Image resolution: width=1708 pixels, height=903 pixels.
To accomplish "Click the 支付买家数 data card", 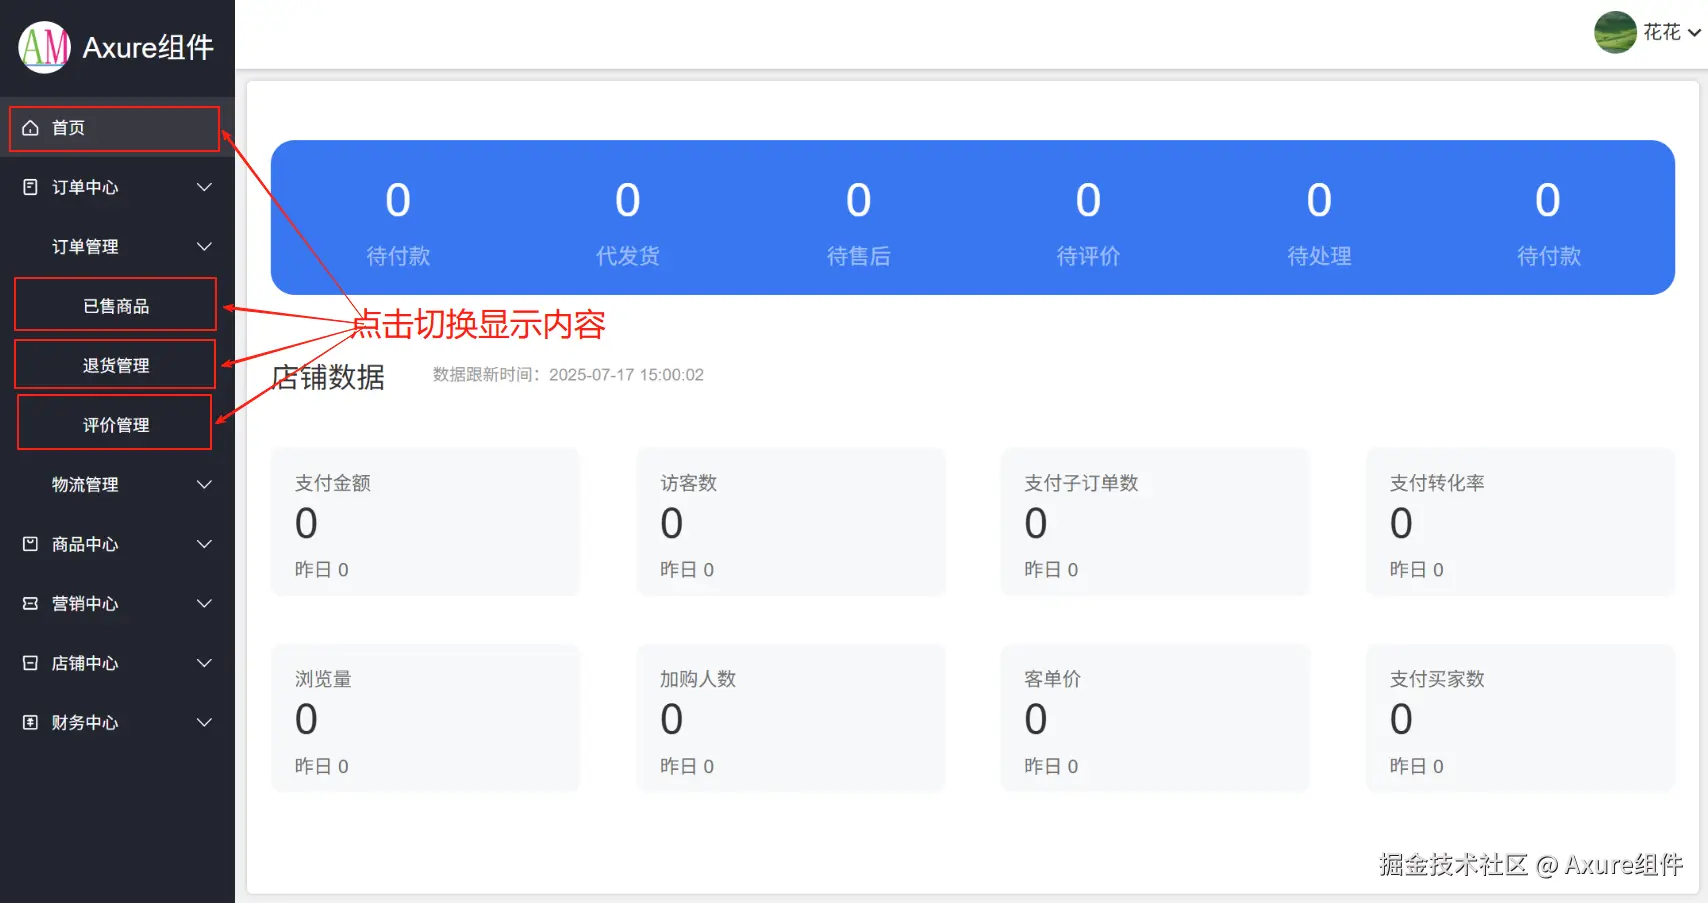I will [1520, 718].
